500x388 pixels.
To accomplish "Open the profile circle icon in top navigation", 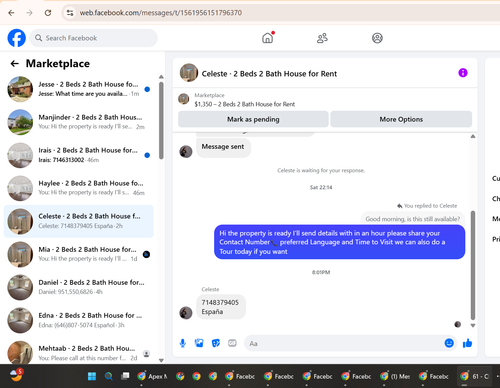I will click(377, 38).
